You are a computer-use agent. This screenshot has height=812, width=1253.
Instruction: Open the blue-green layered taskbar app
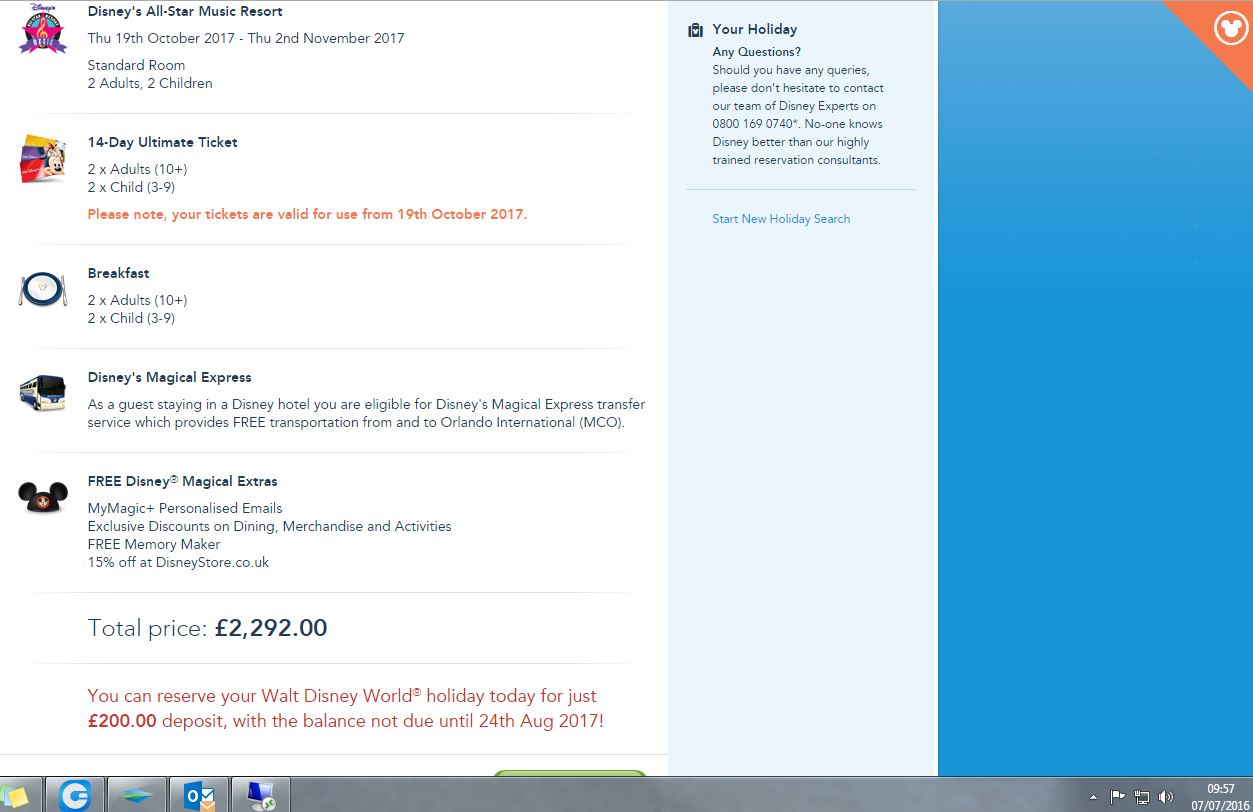click(136, 796)
